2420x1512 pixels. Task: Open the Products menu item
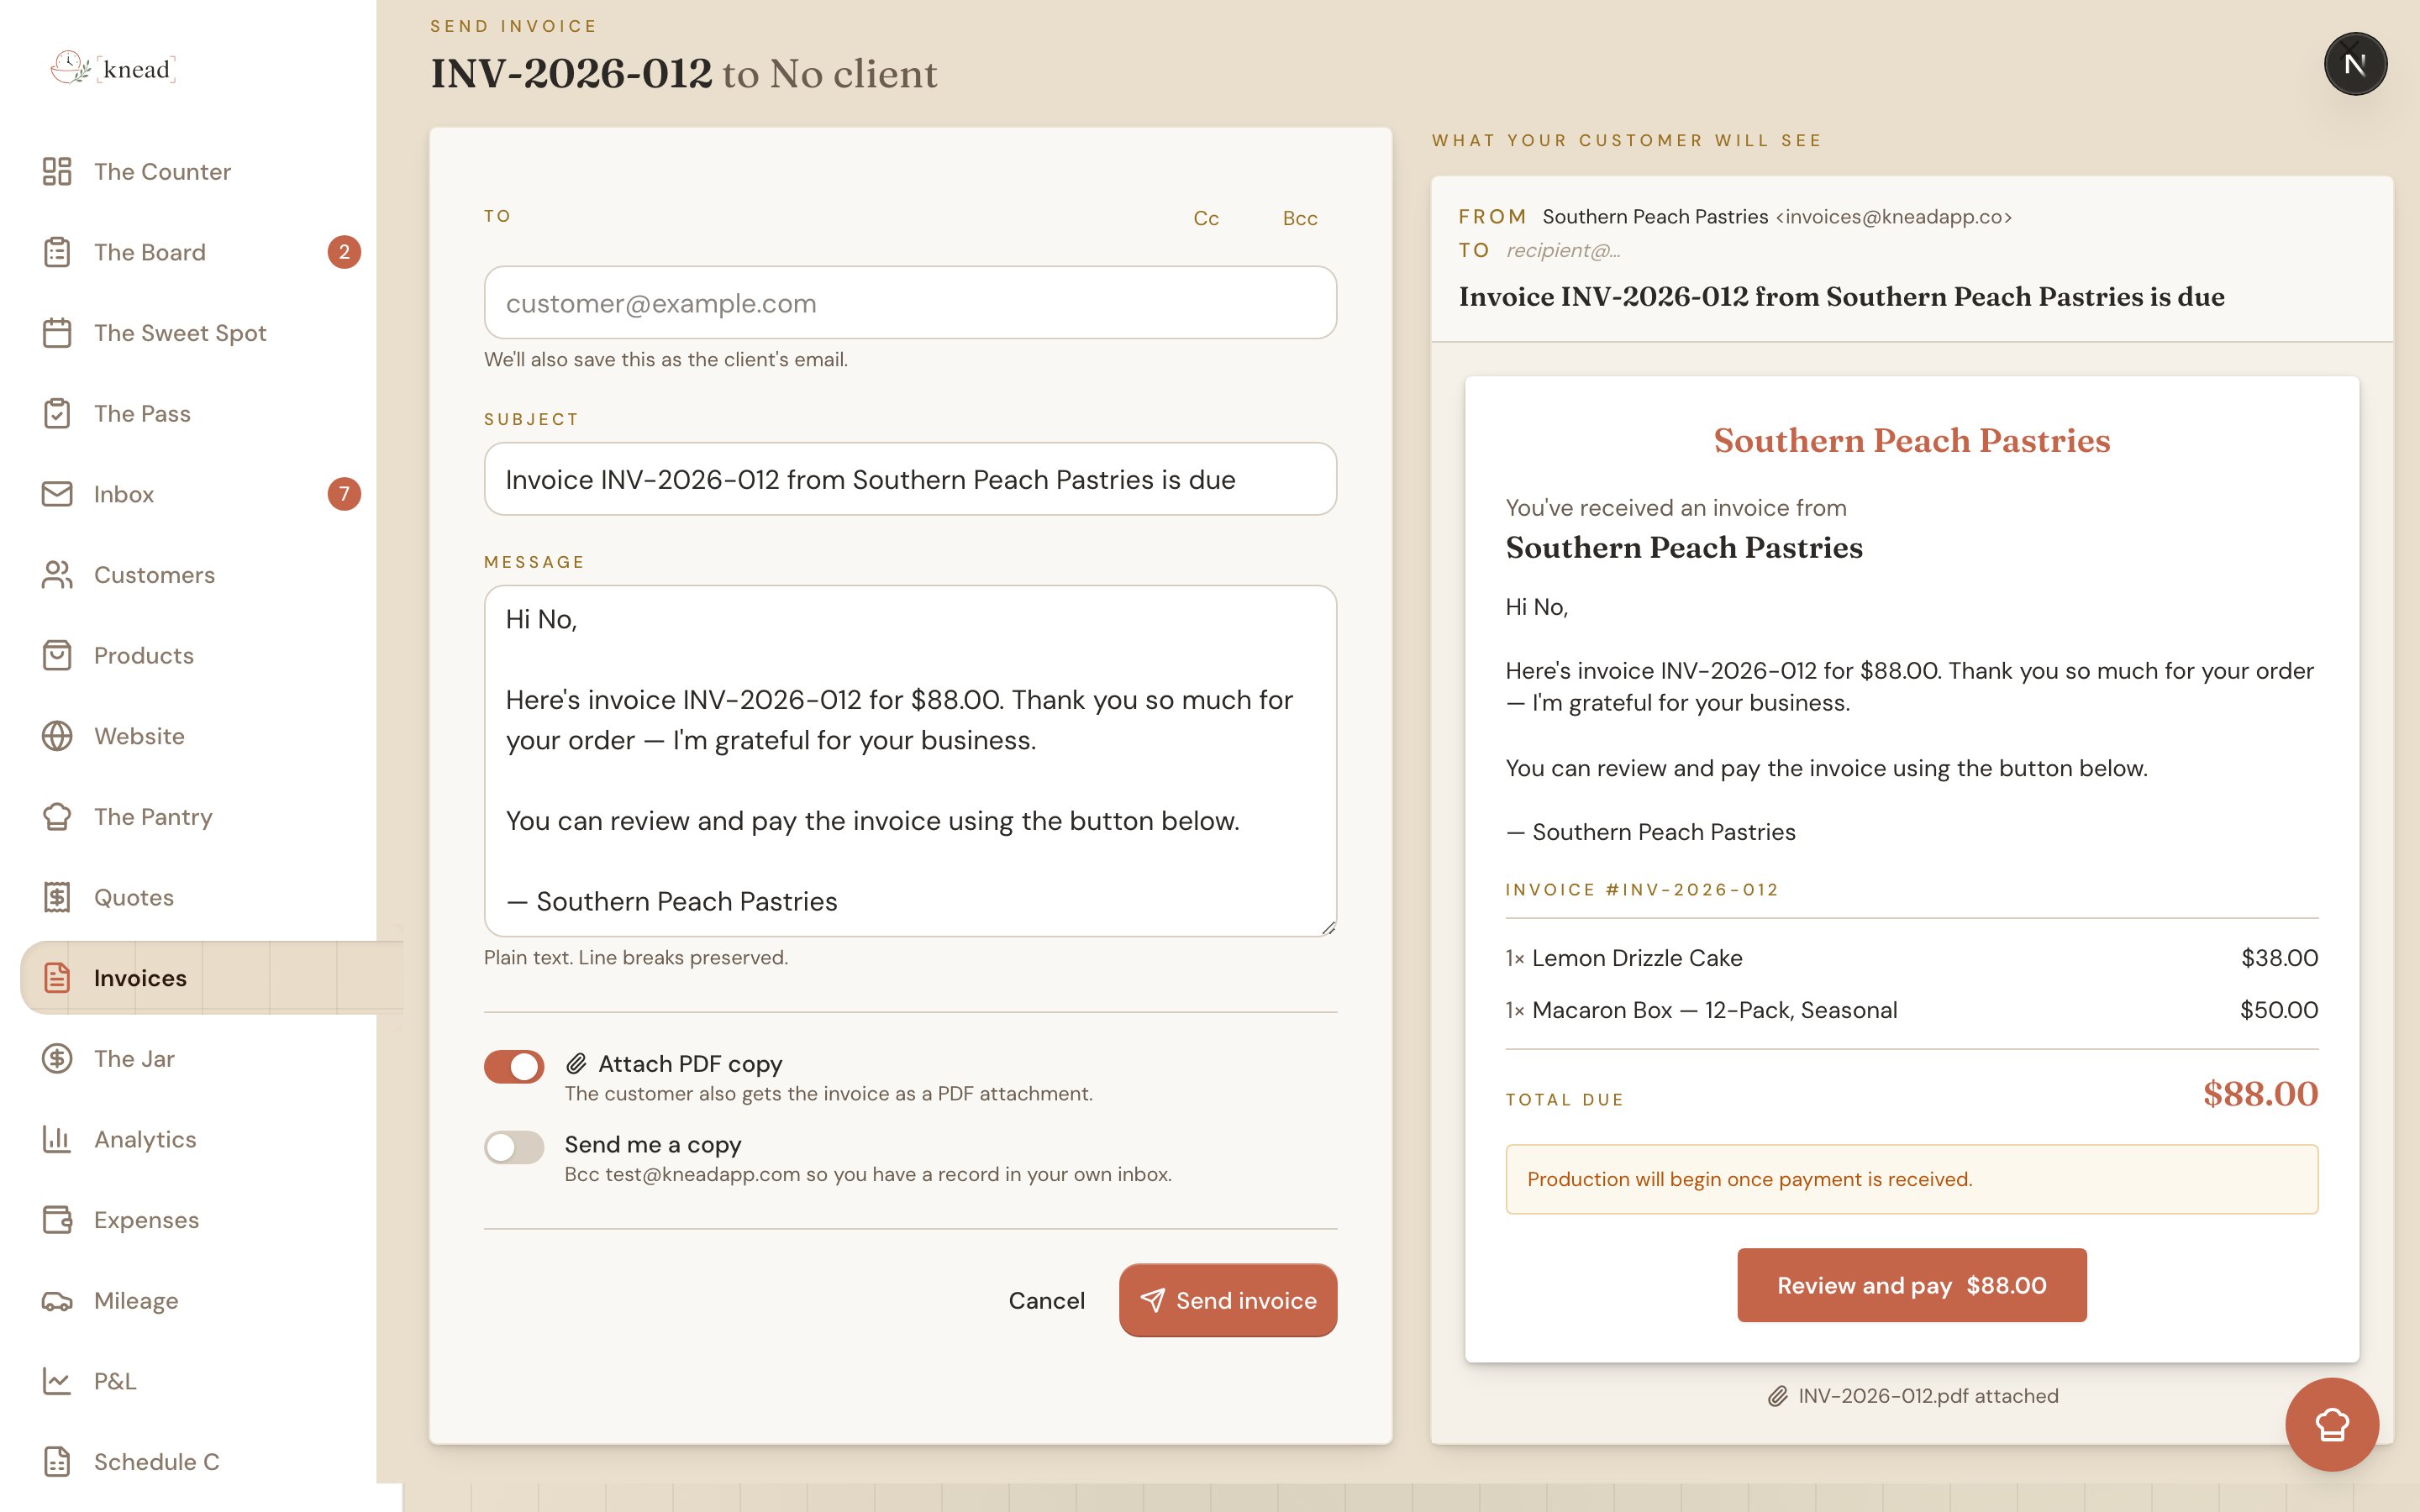[144, 655]
